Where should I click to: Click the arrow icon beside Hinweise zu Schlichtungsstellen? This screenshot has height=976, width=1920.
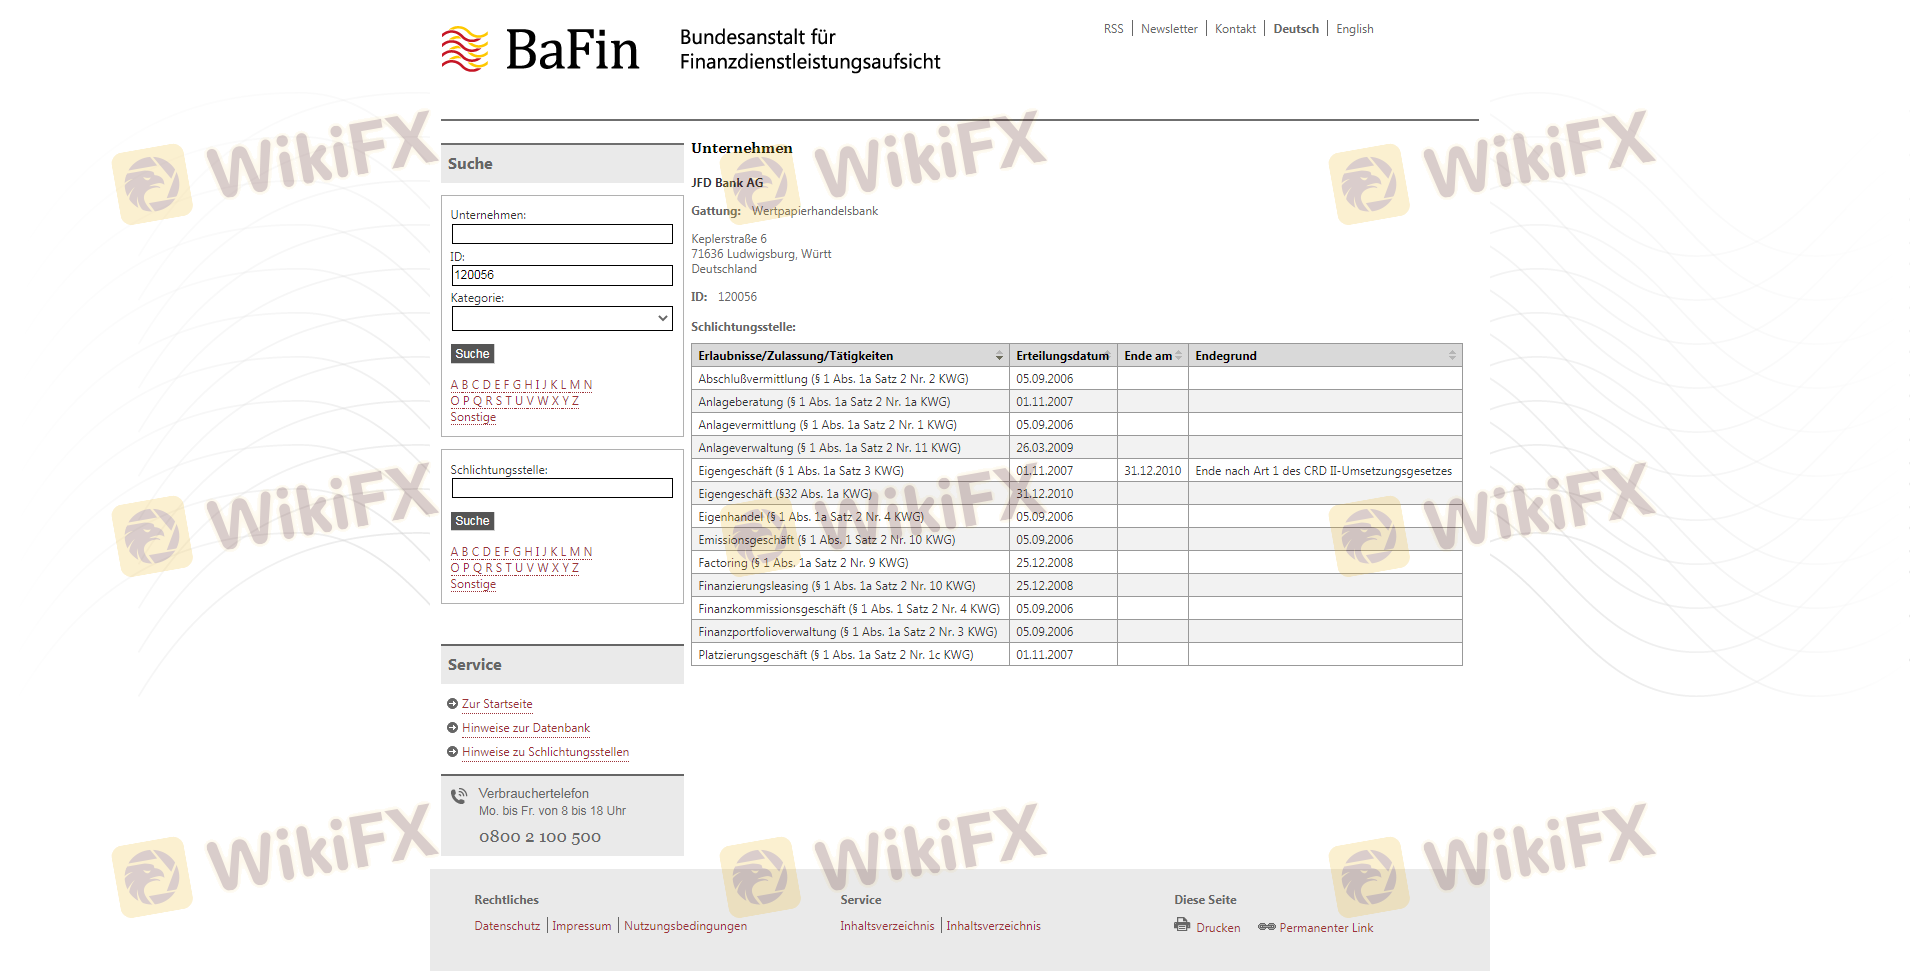click(452, 752)
